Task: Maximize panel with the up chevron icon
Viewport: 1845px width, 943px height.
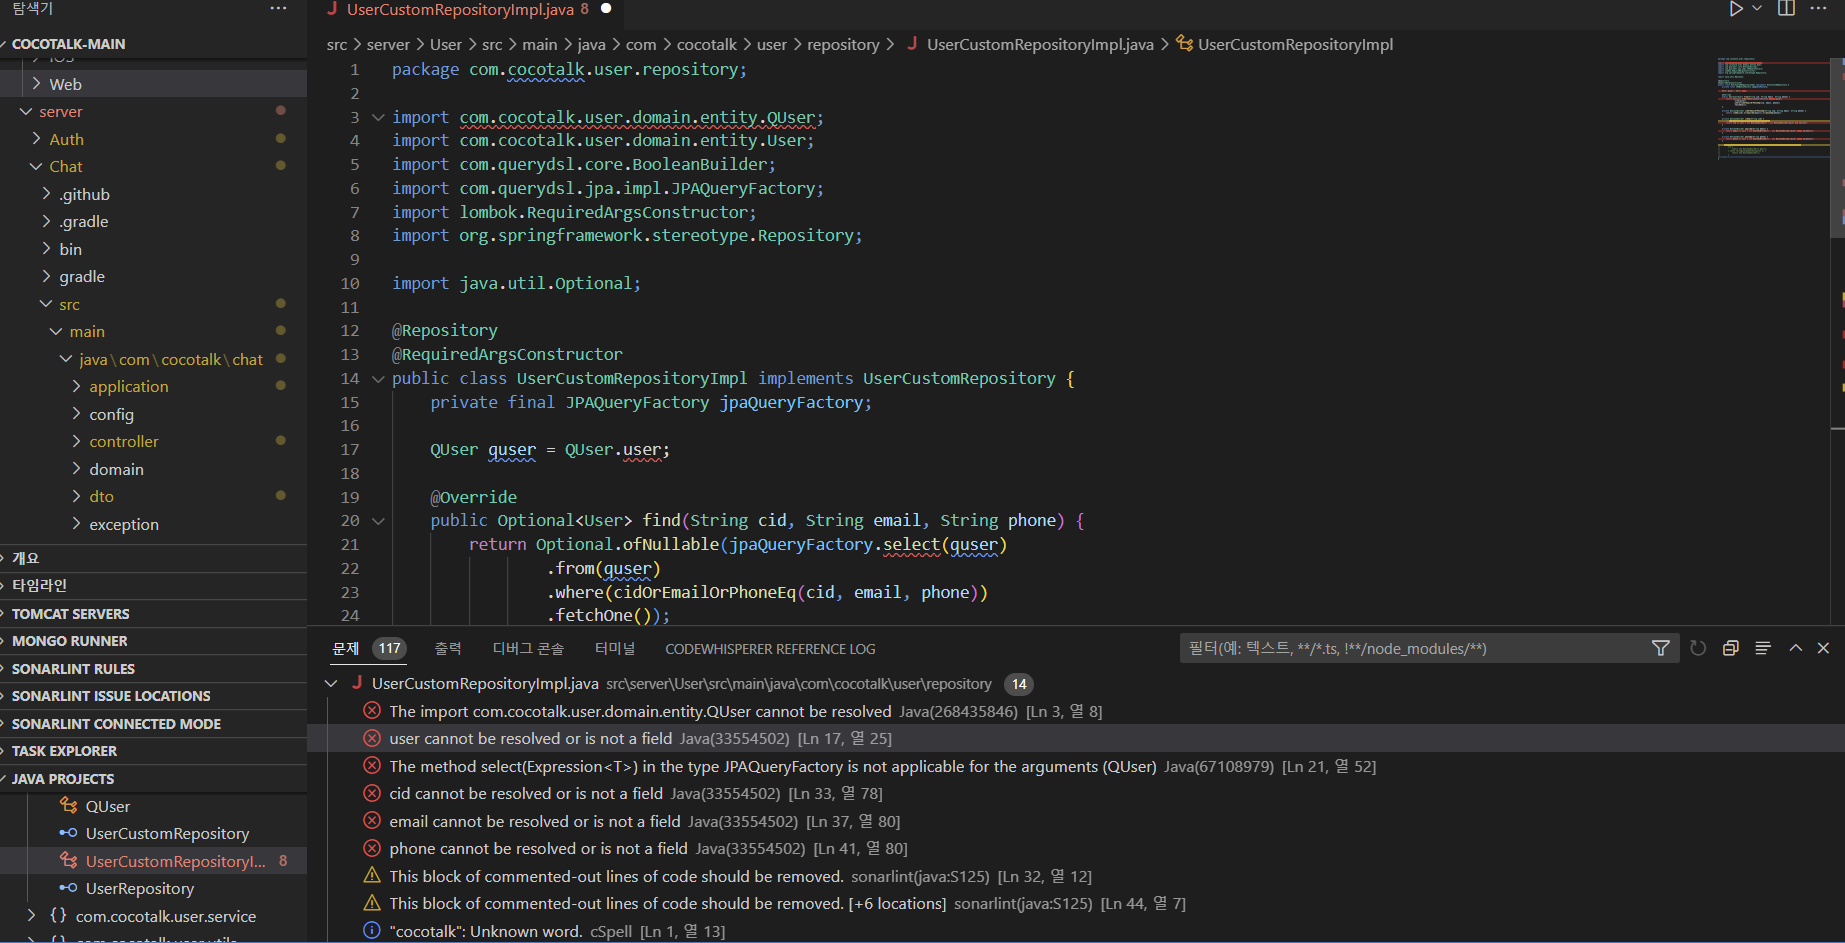Action: 1796,648
